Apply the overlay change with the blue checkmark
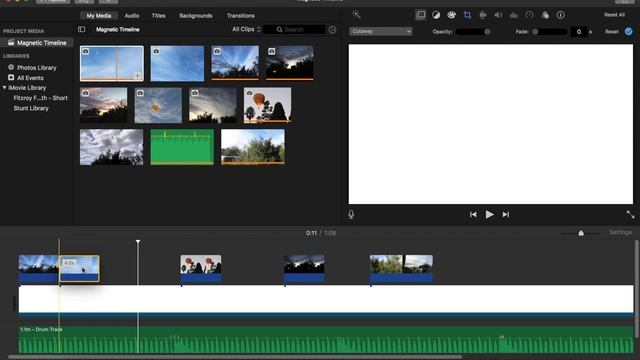This screenshot has width=640, height=360. pos(629,31)
